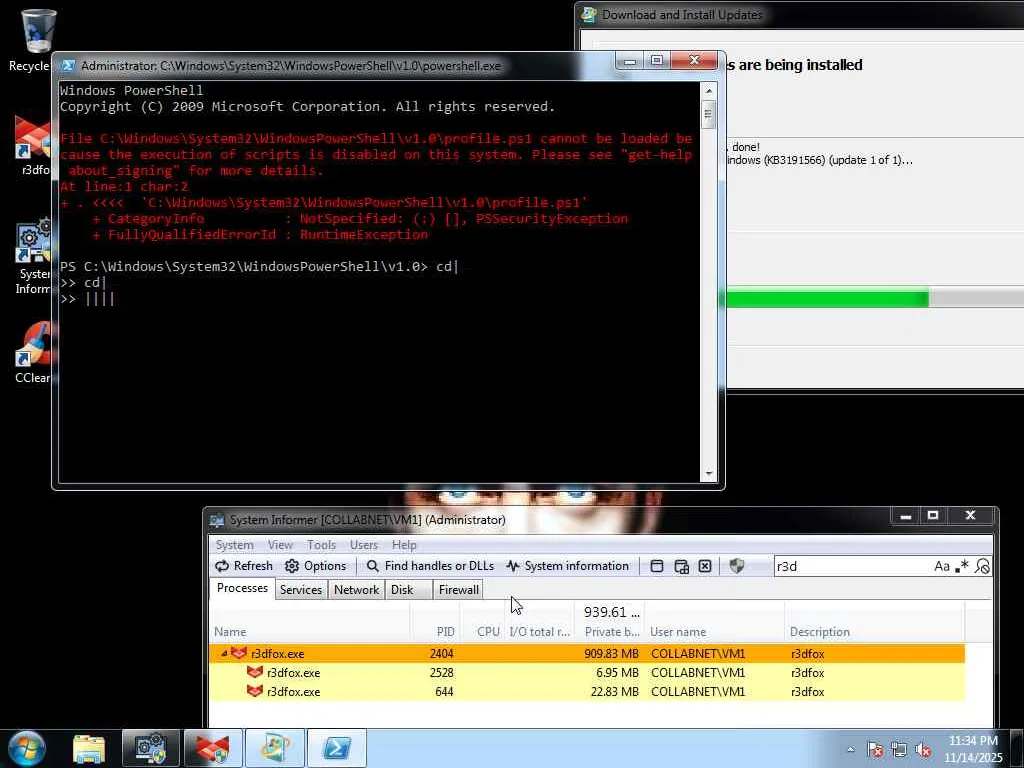Open the muted volume tray icon
The width and height of the screenshot is (1024, 768).
tap(923, 749)
